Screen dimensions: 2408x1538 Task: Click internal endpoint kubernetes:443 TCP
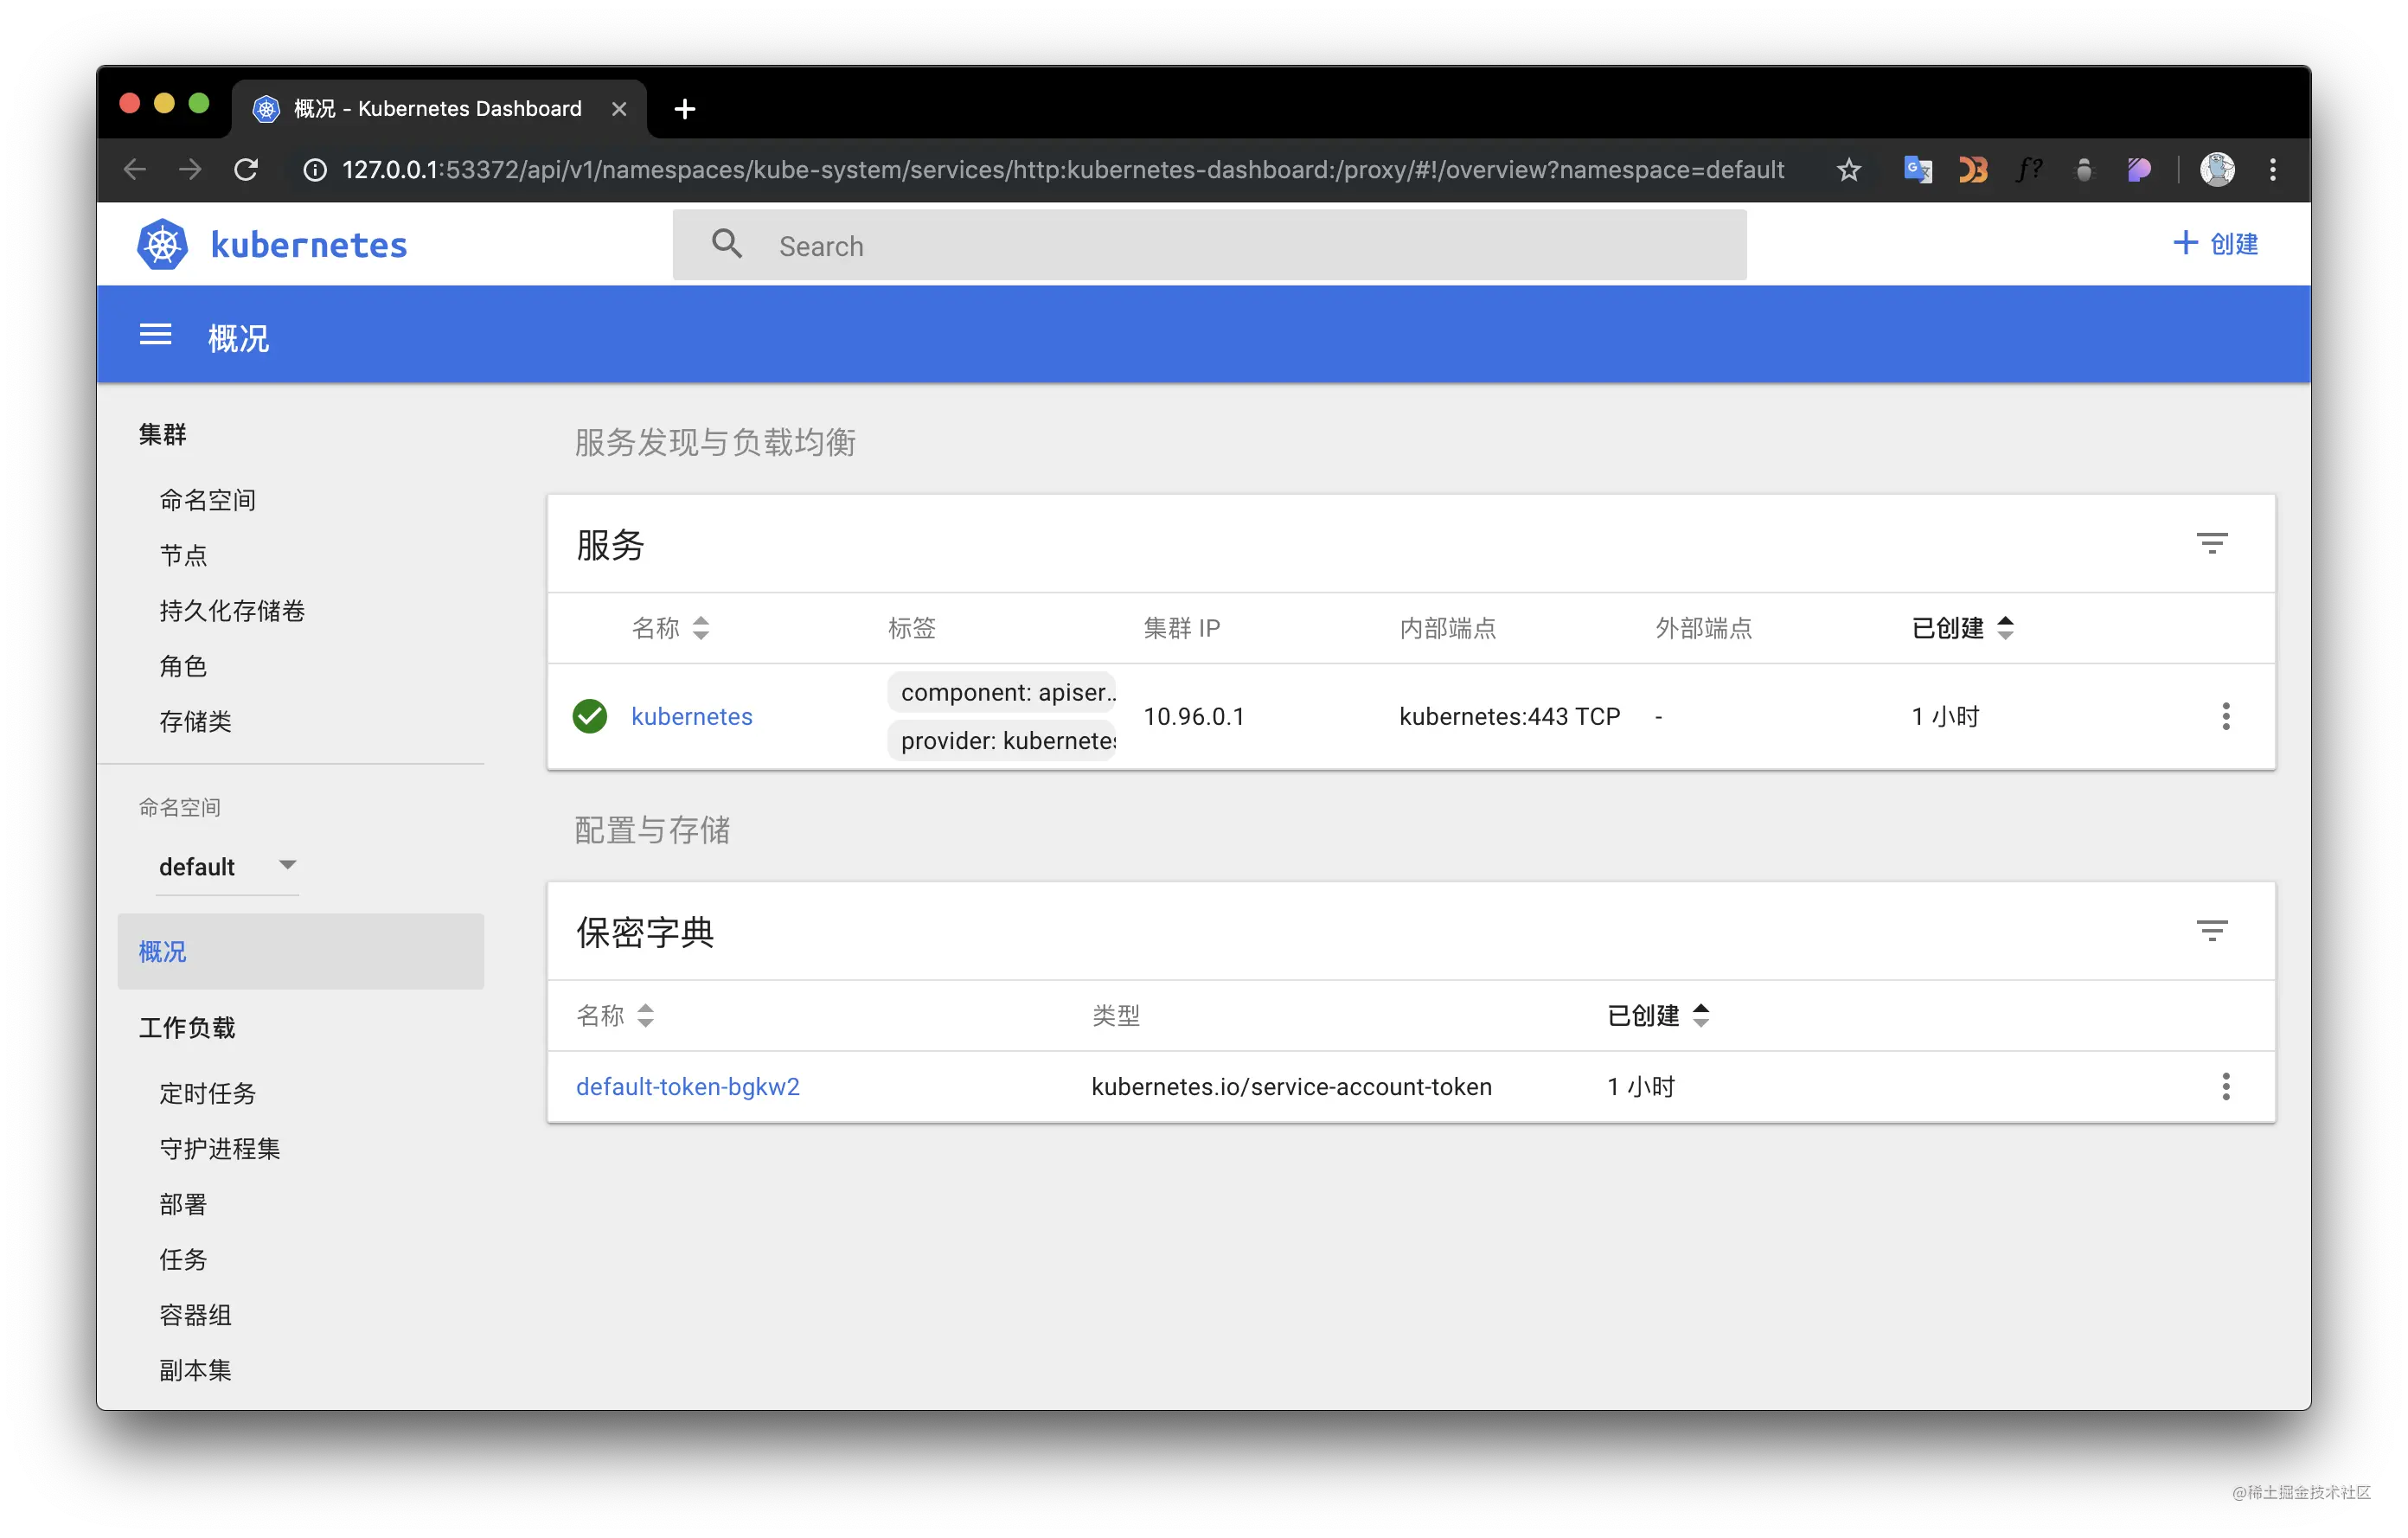[1509, 716]
